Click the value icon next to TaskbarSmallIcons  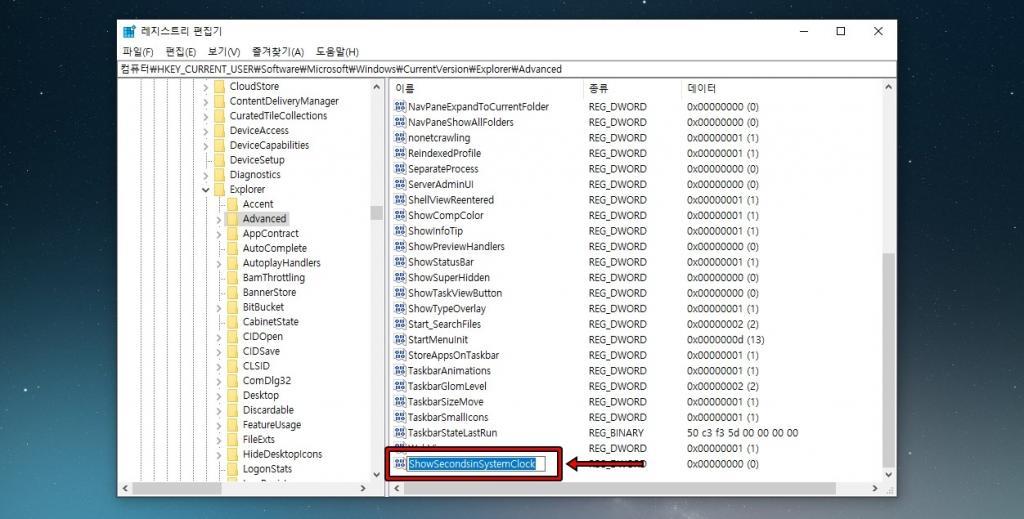(400, 417)
